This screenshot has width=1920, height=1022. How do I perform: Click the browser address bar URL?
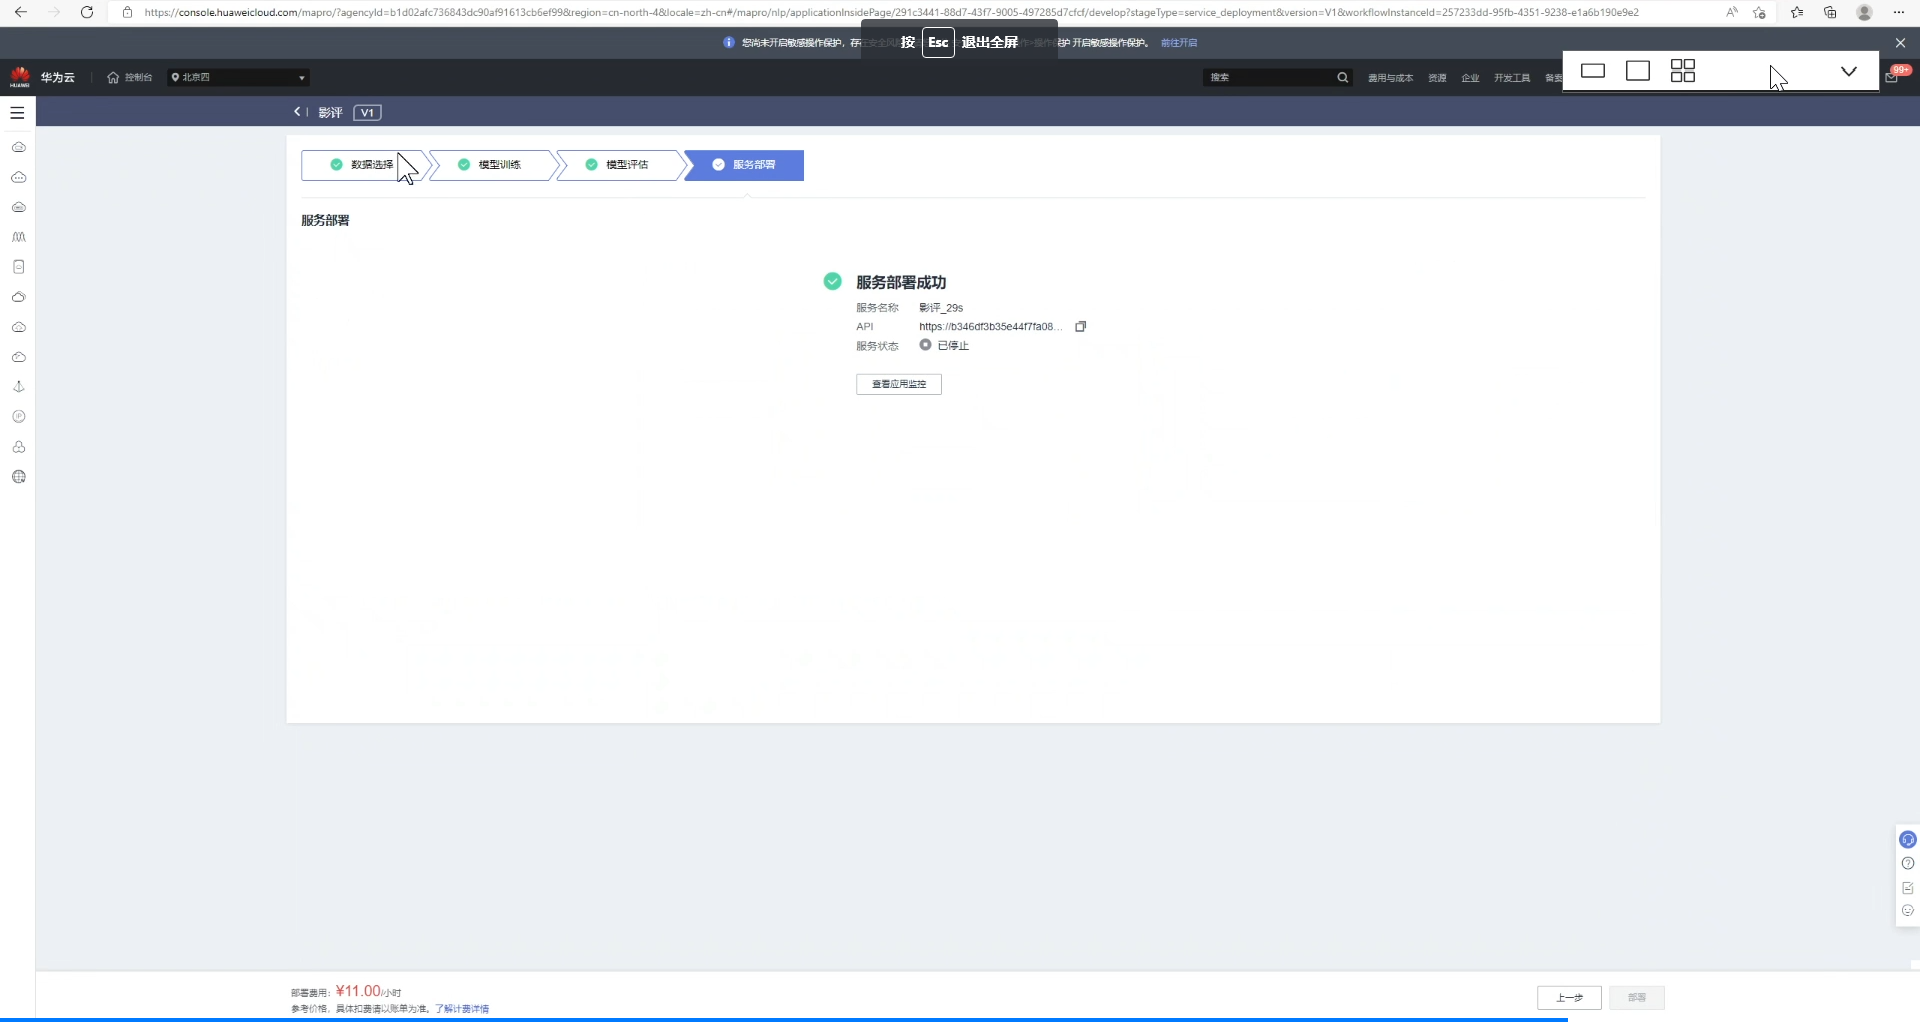(x=890, y=12)
